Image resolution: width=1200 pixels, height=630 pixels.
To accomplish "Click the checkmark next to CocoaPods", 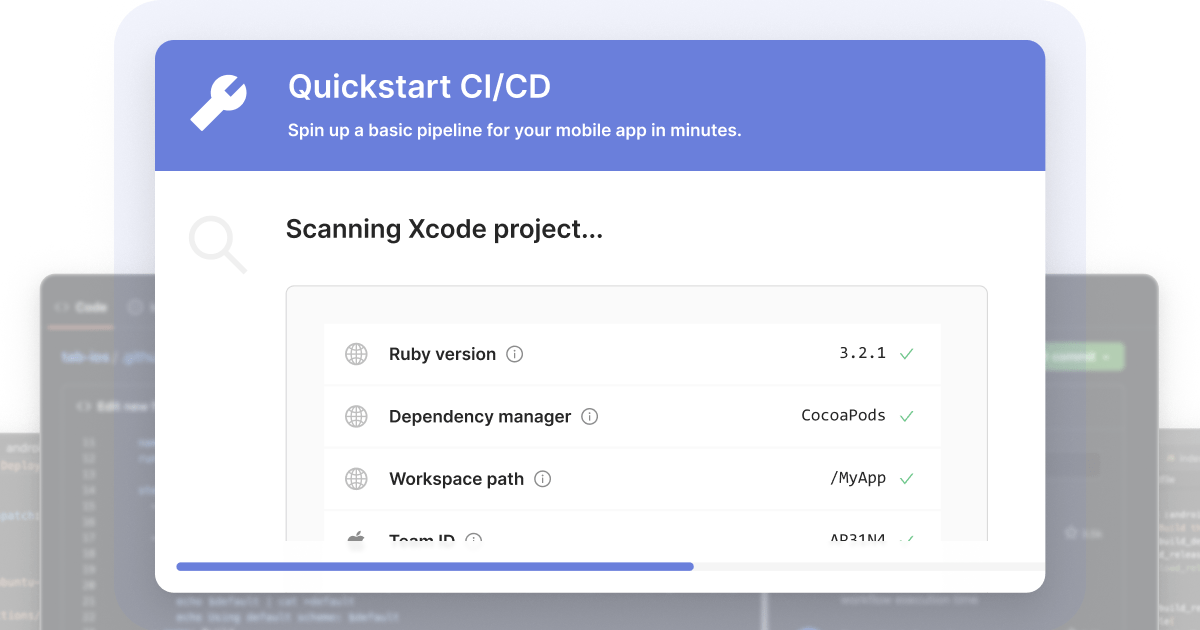I will point(907,416).
